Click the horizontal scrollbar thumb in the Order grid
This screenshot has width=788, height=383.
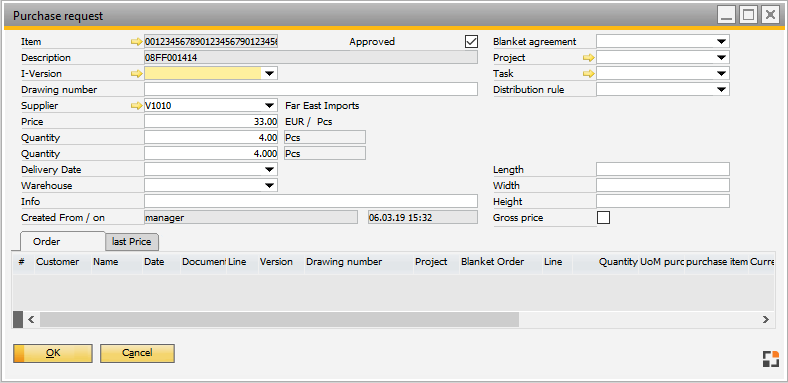(279, 319)
